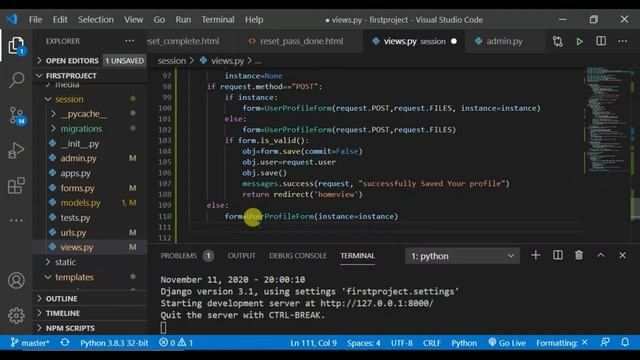Switch to the reset_pass_done.html tab
Screen dimensions: 640x360
point(301,41)
